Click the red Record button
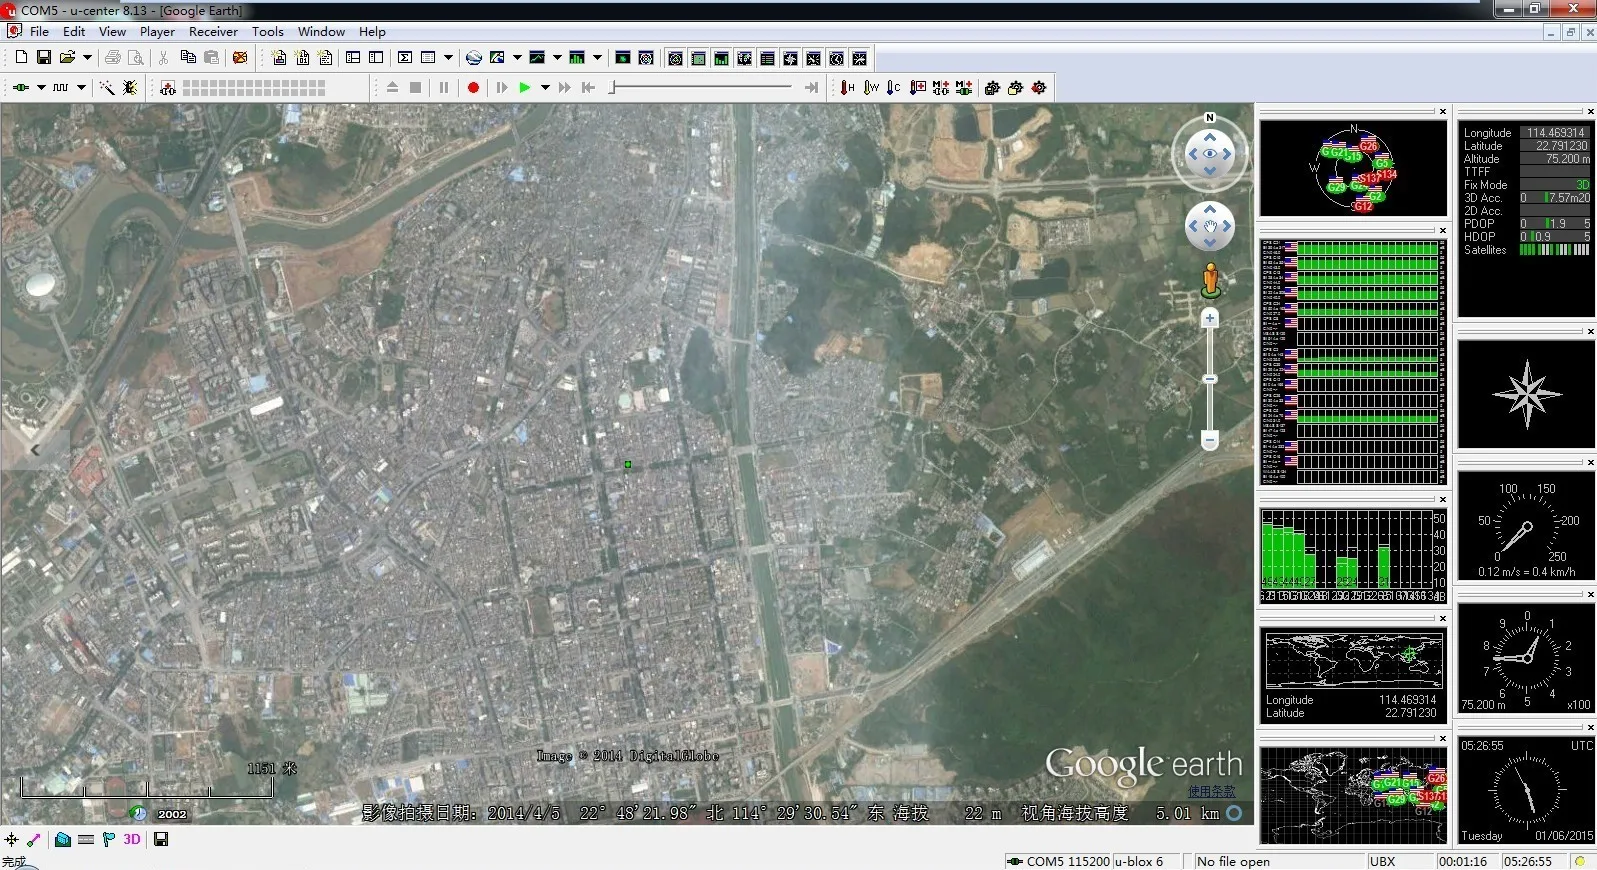Image resolution: width=1597 pixels, height=870 pixels. (x=473, y=88)
